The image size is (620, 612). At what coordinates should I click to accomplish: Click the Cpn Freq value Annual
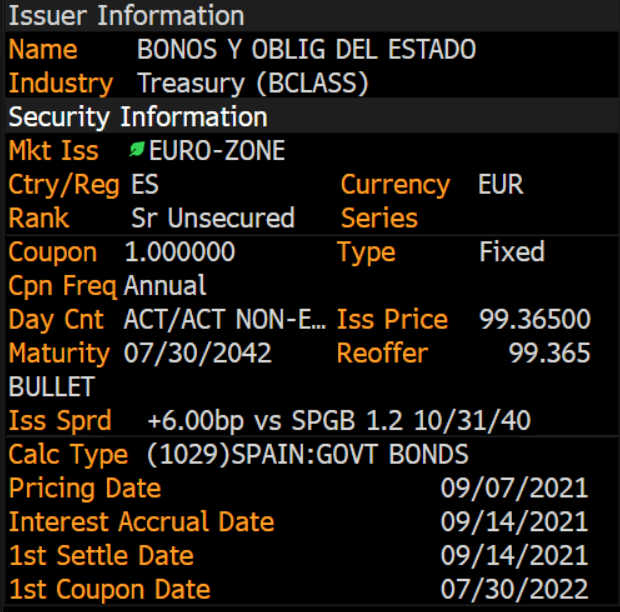(x=165, y=285)
